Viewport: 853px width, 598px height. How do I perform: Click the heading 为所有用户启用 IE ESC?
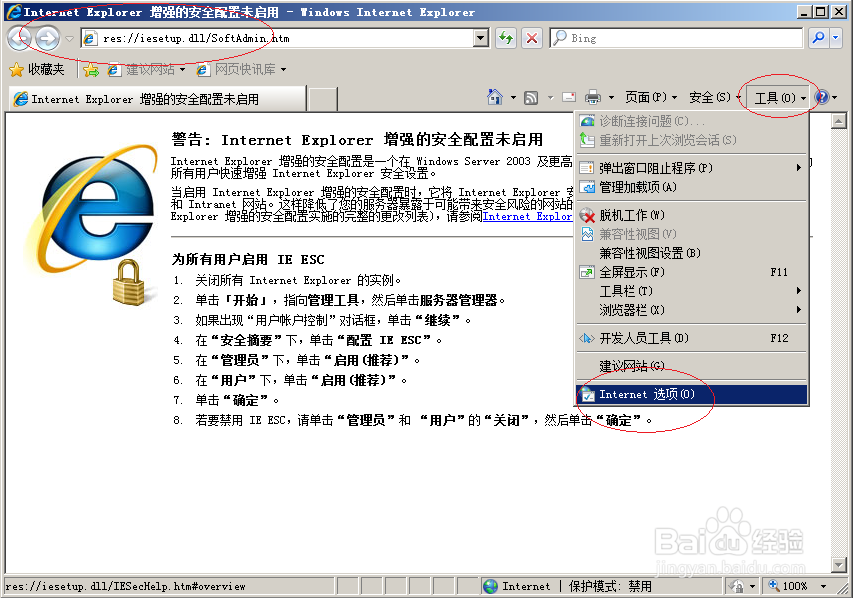pyautogui.click(x=248, y=260)
